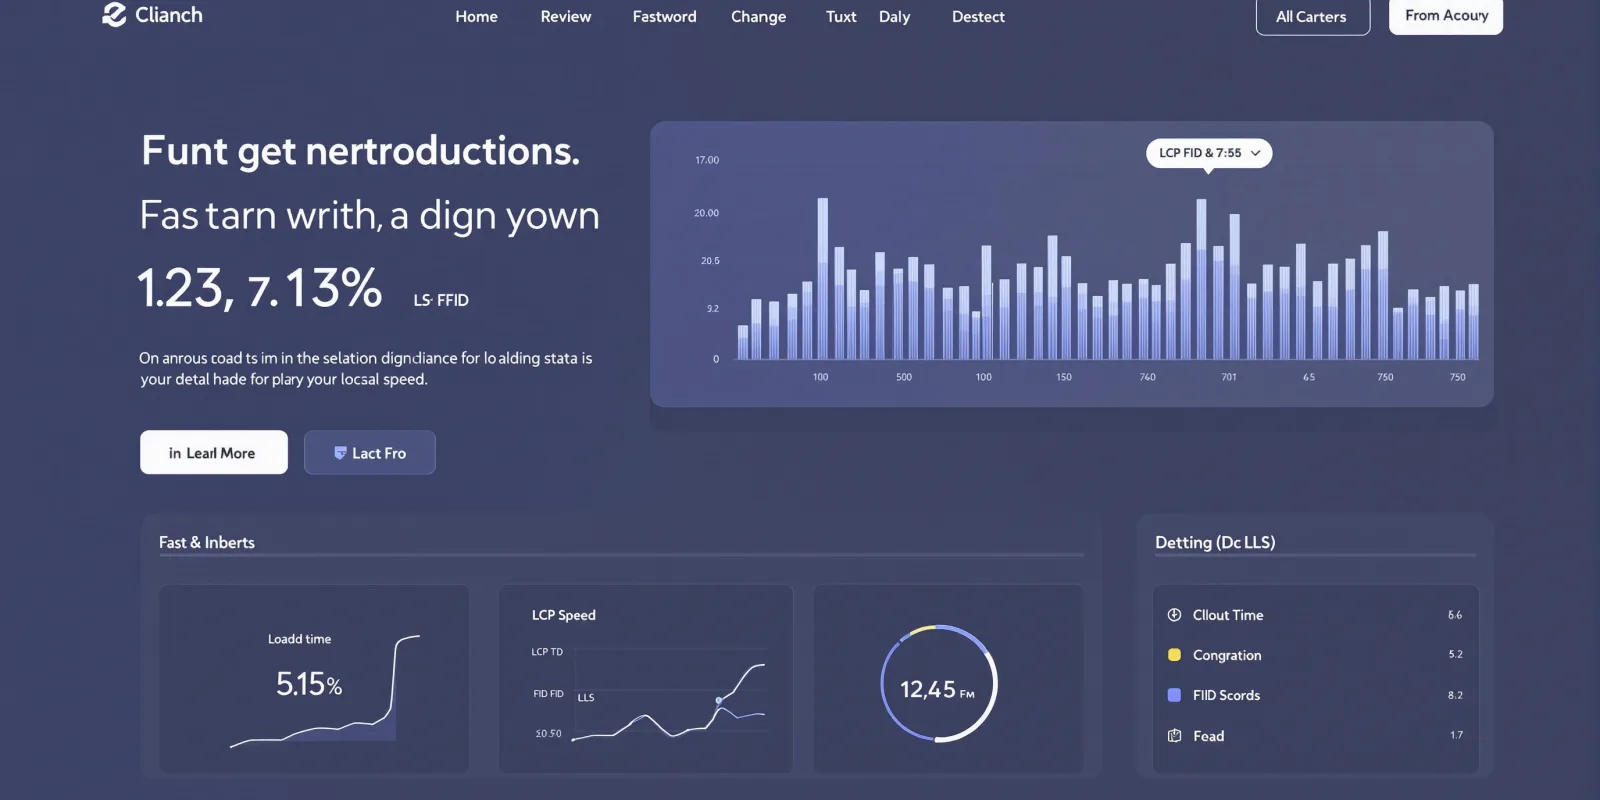Click the shield icon in Lact Fro
Image resolution: width=1600 pixels, height=800 pixels.
(x=340, y=453)
